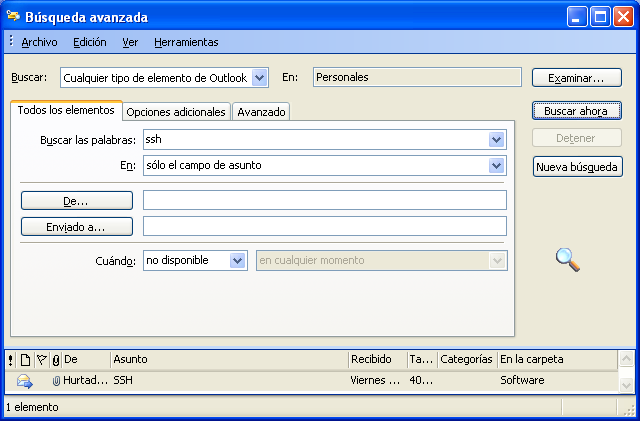Image resolution: width=640 pixels, height=421 pixels.
Task: Click the magnifying glass search icon
Action: [x=568, y=259]
